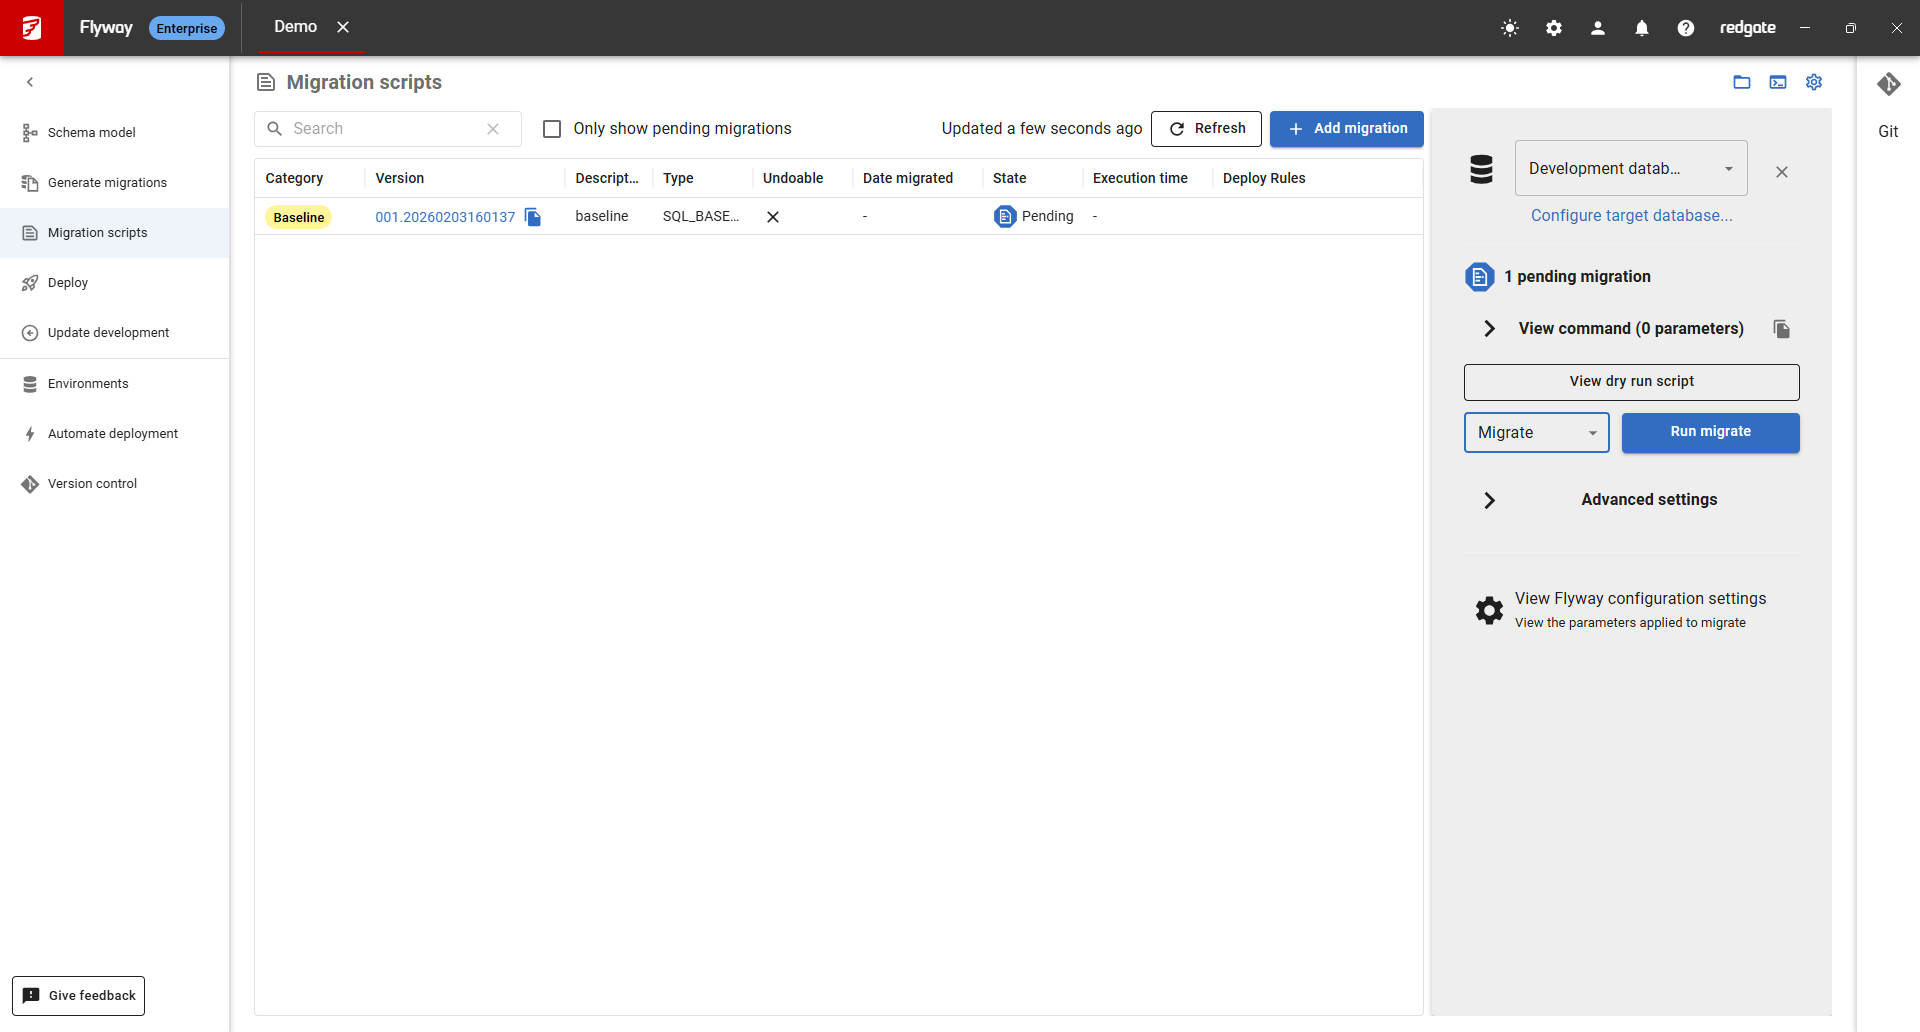Copy the migration version number
Viewport: 1920px width, 1032px height.
pyautogui.click(x=533, y=217)
